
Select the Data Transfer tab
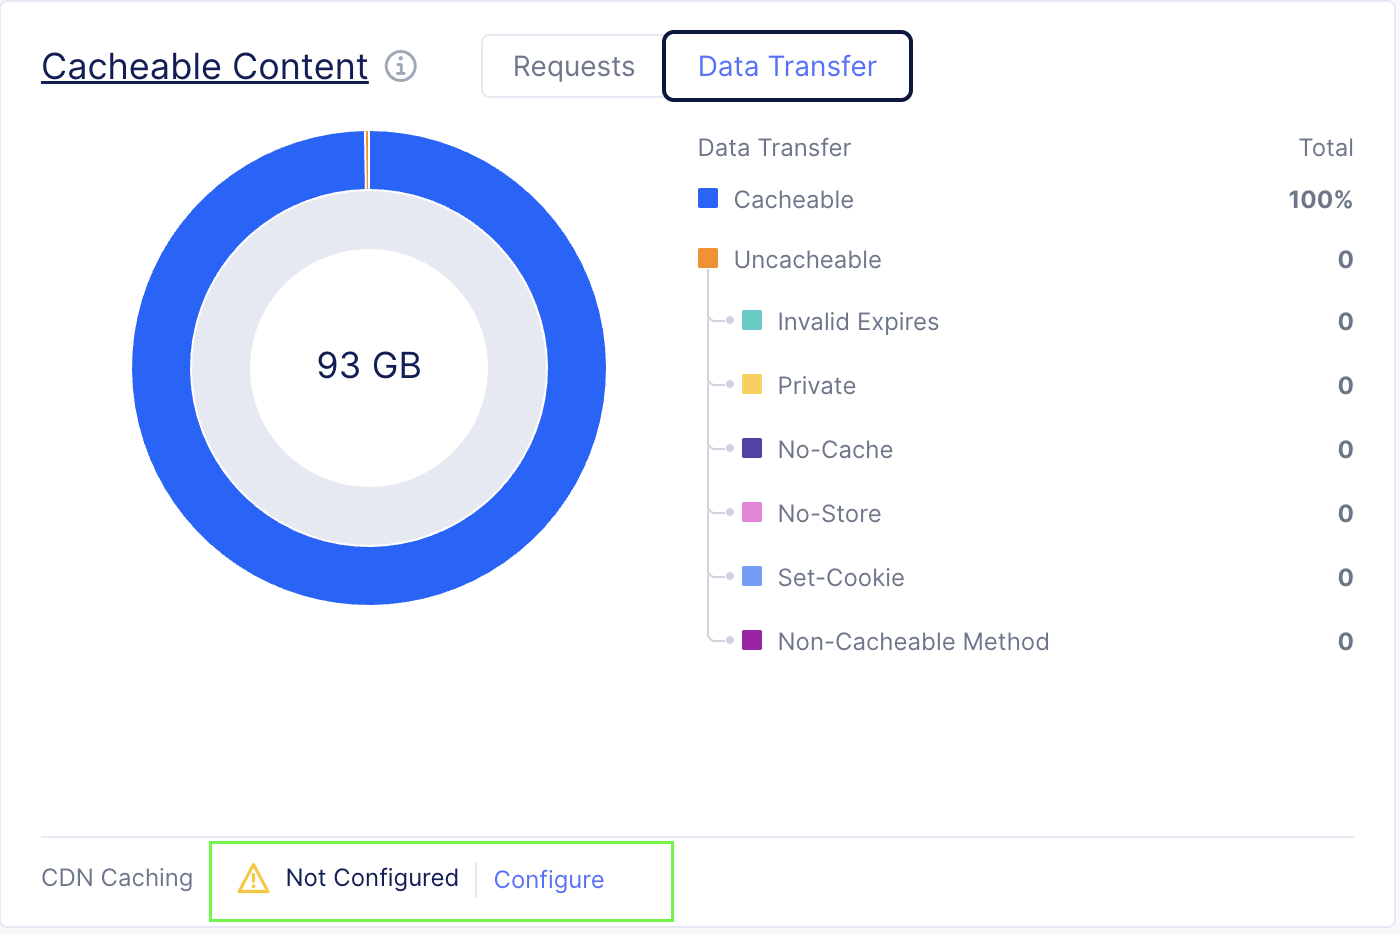click(x=786, y=66)
